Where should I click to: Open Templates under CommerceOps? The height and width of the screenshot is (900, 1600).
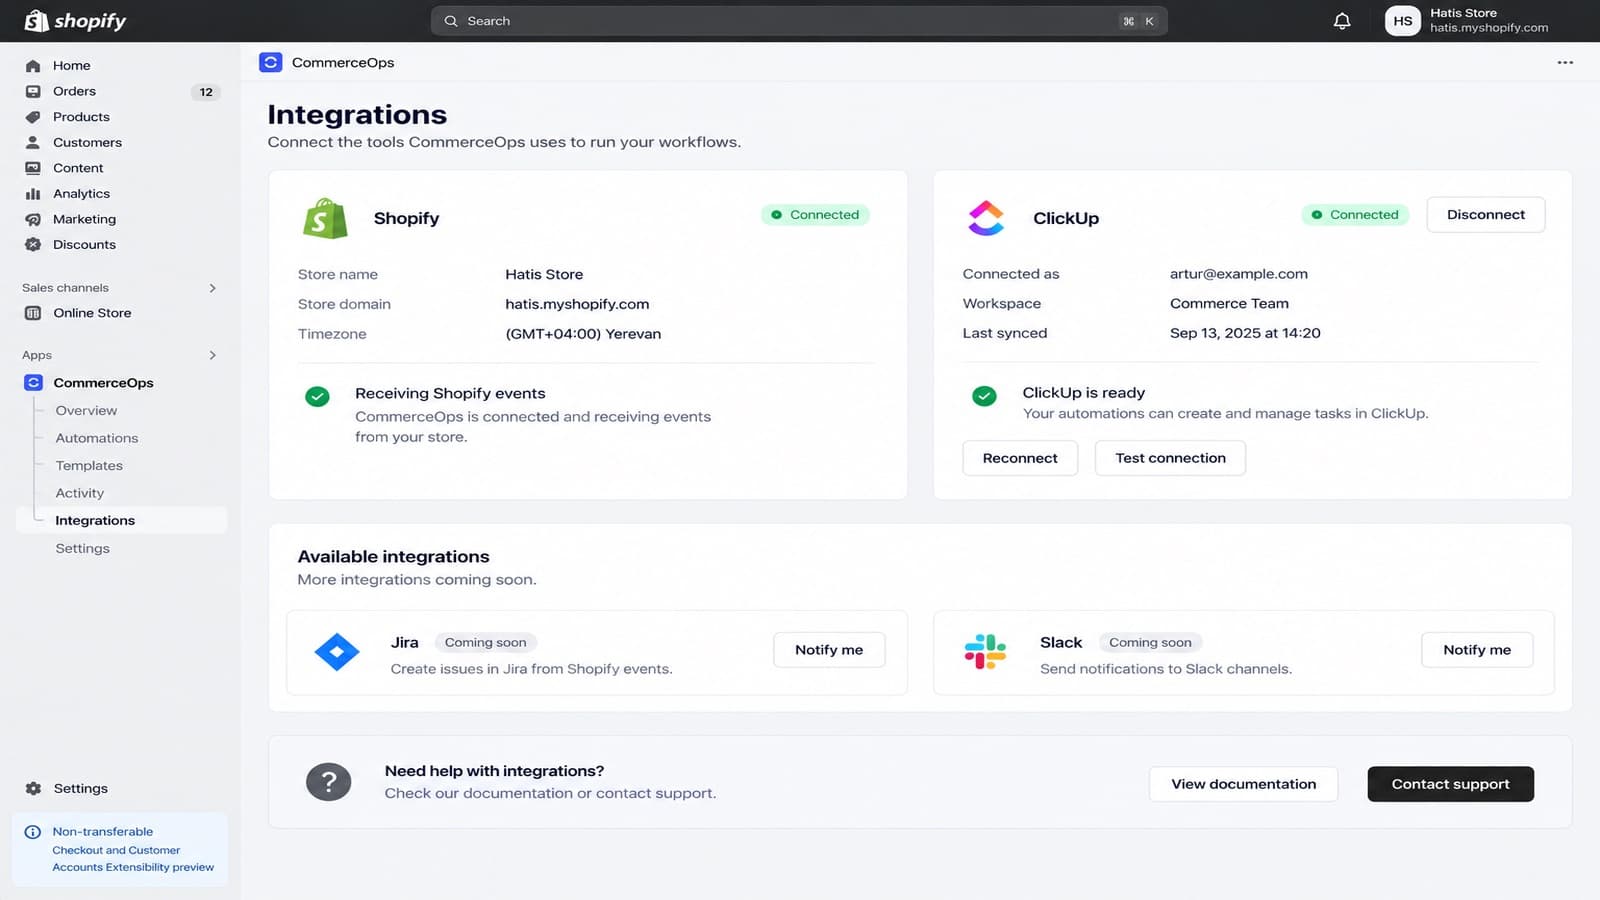(x=89, y=465)
